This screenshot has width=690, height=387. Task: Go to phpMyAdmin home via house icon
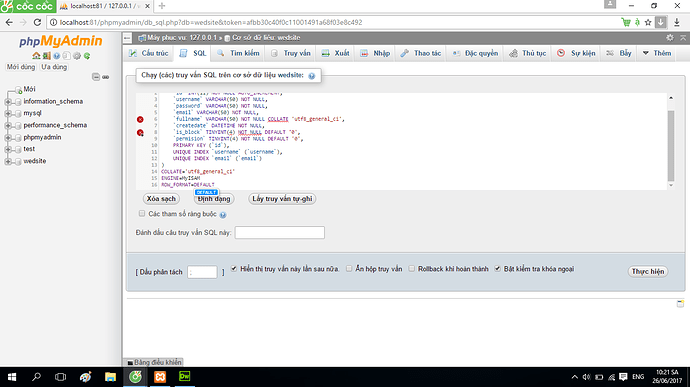click(36, 56)
